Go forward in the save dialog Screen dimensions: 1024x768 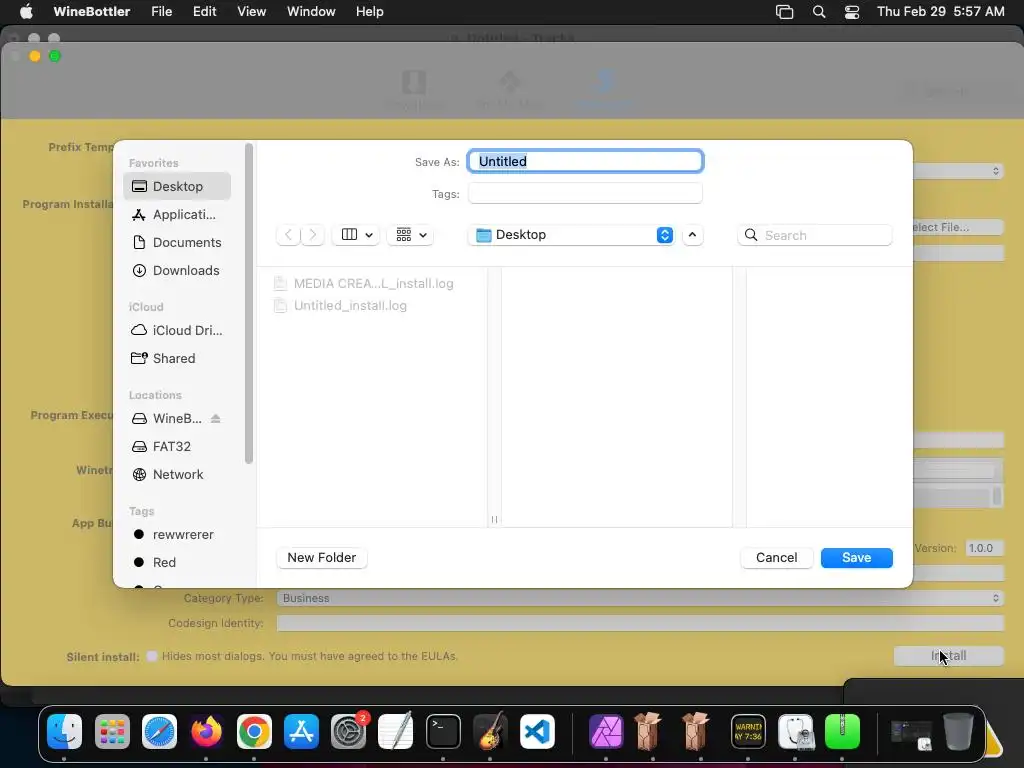click(313, 234)
